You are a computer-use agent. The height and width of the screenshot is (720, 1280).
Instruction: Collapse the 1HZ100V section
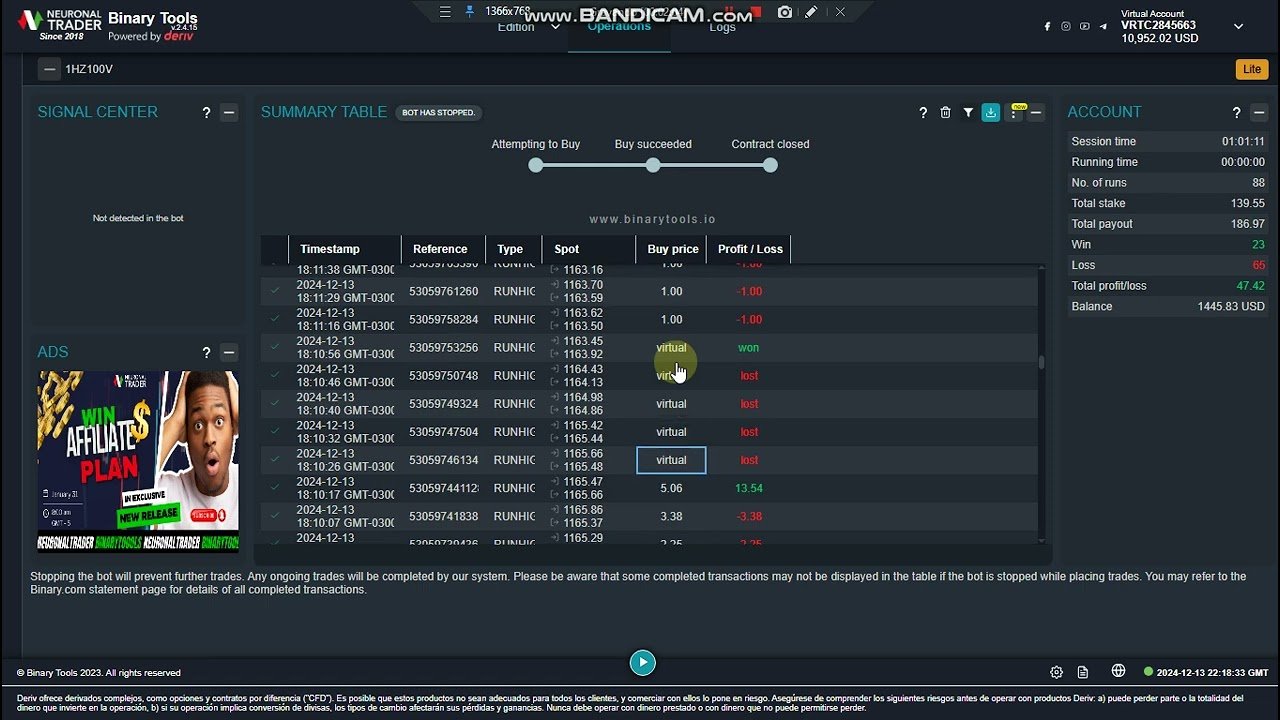pyautogui.click(x=49, y=69)
